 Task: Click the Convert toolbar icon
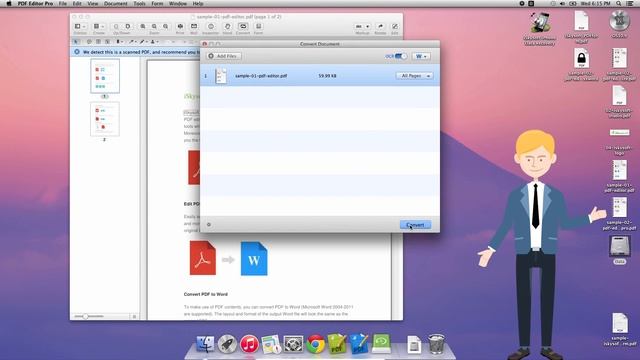[243, 27]
